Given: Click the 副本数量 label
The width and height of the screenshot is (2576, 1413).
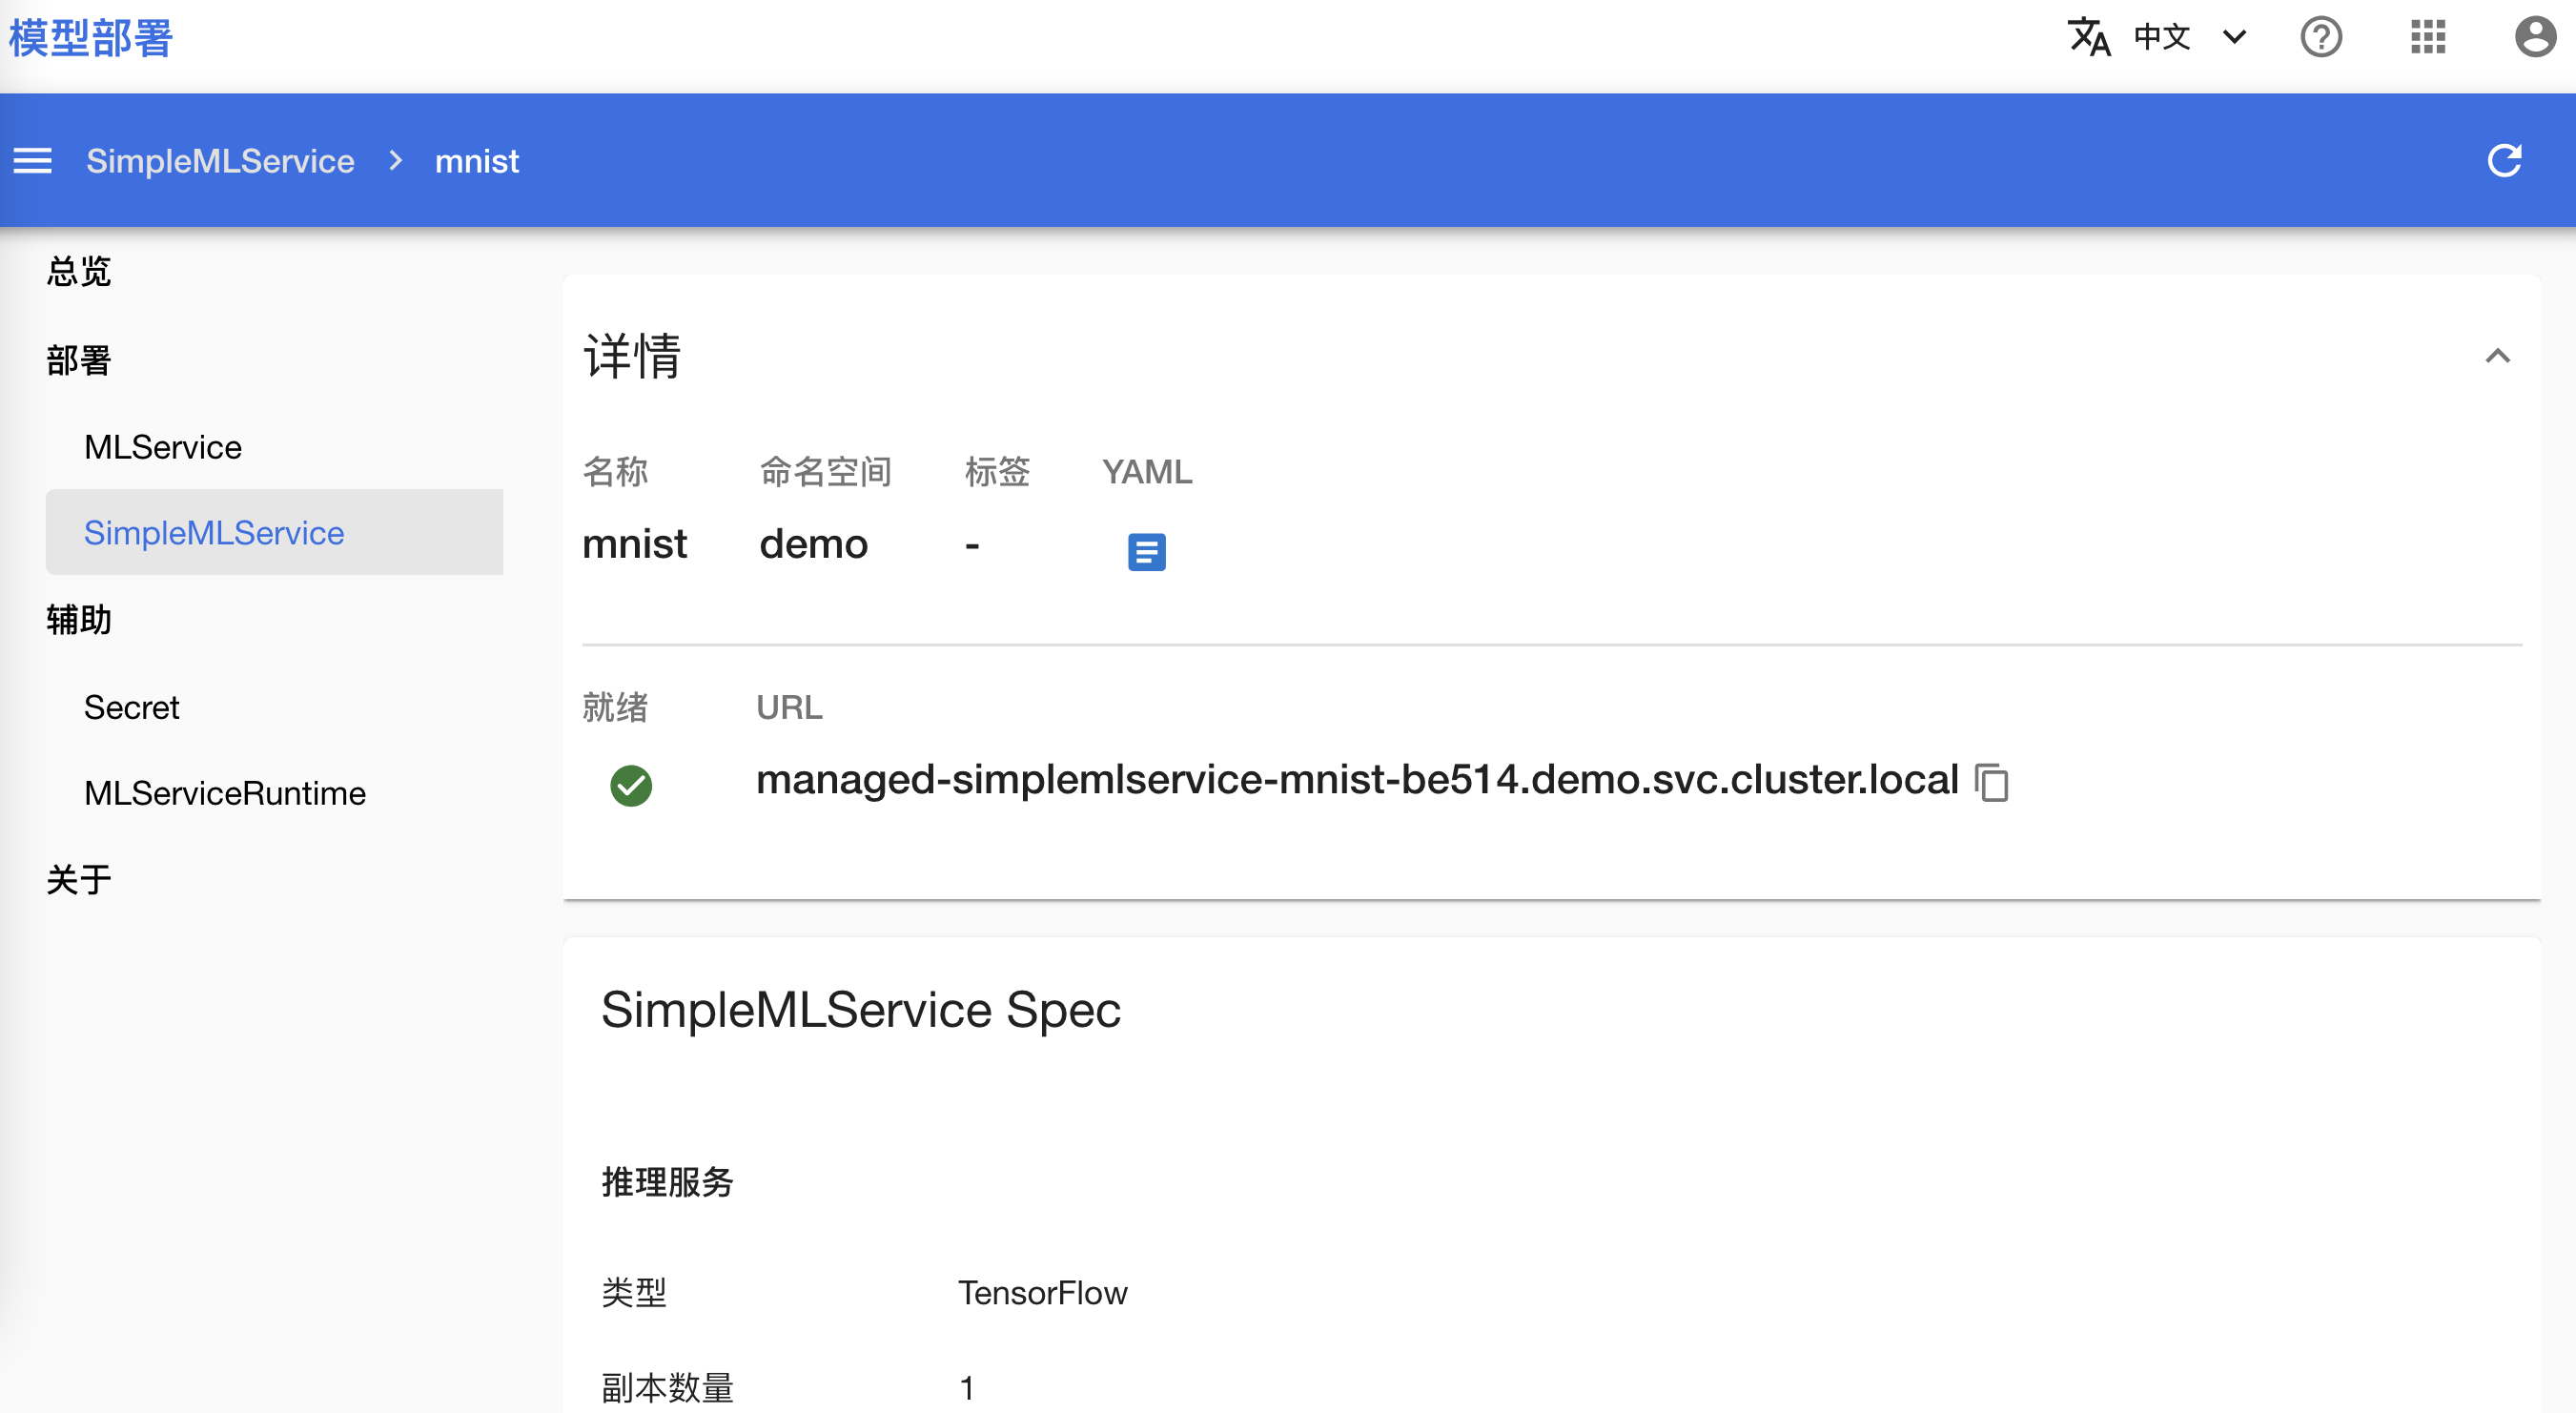Looking at the screenshot, I should [667, 1388].
